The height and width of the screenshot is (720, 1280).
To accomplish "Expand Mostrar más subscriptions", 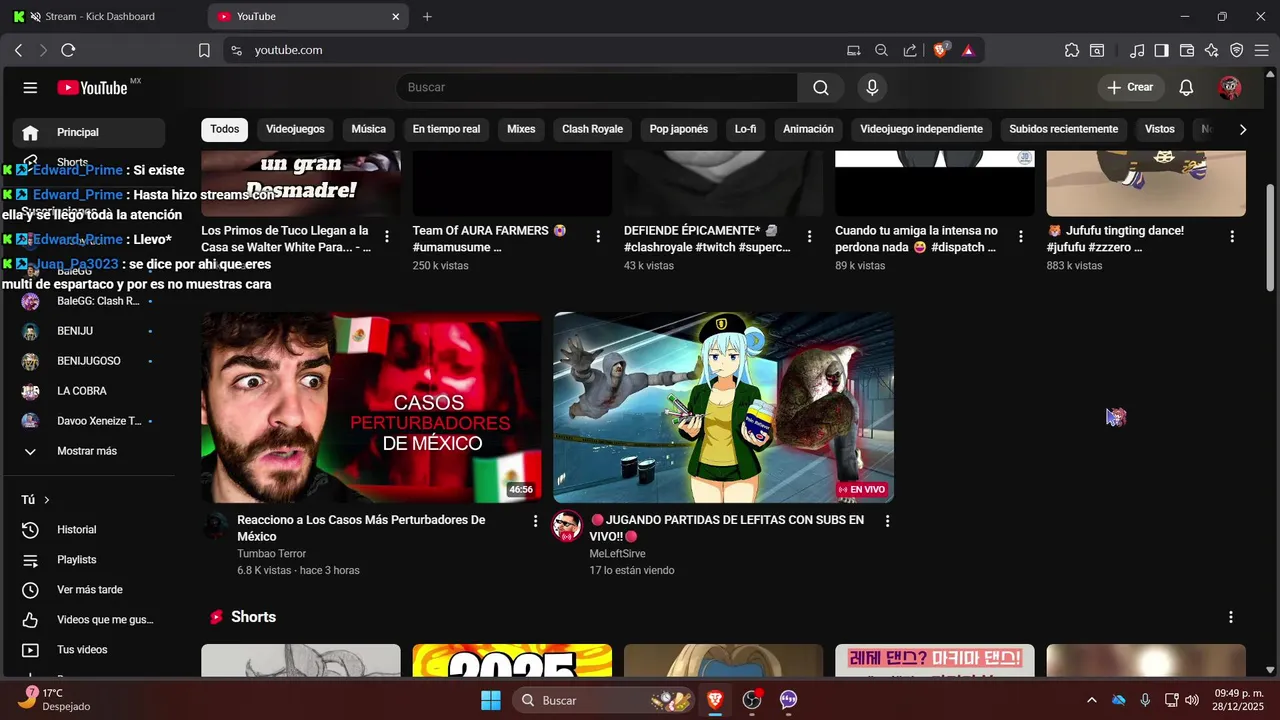I will pyautogui.click(x=89, y=451).
